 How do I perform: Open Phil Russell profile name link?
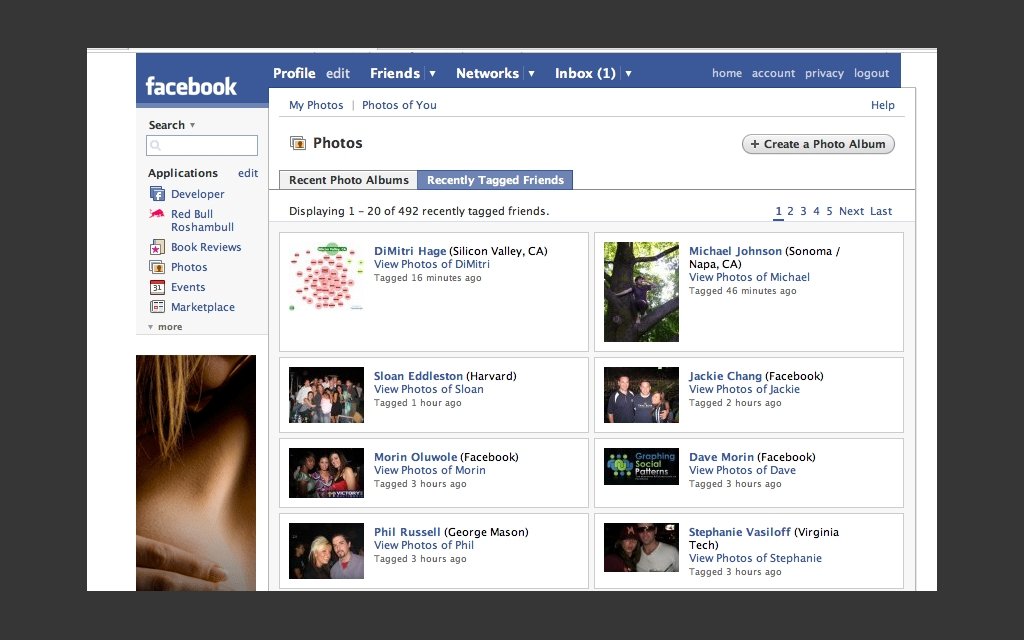[407, 532]
